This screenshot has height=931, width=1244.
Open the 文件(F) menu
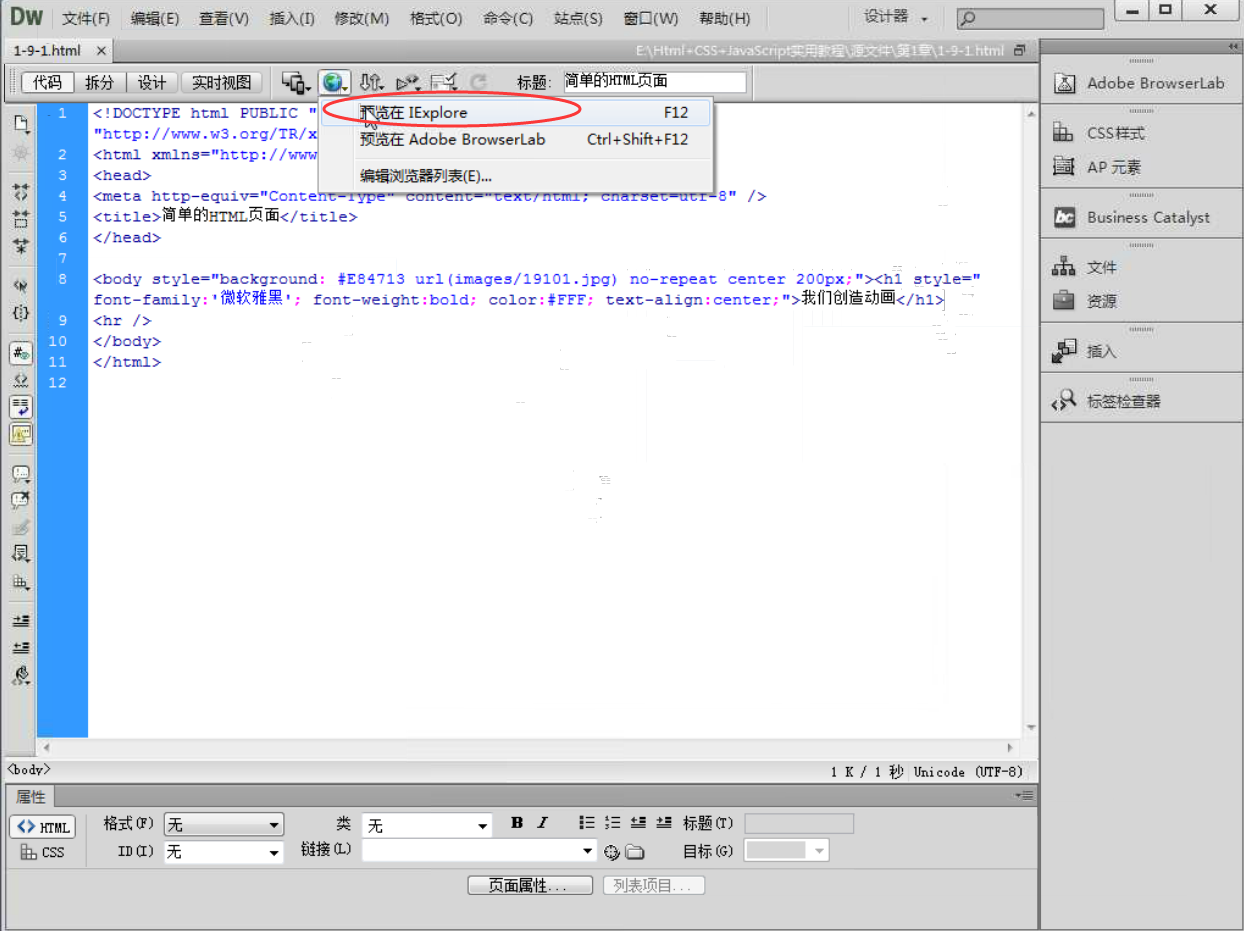coord(86,18)
